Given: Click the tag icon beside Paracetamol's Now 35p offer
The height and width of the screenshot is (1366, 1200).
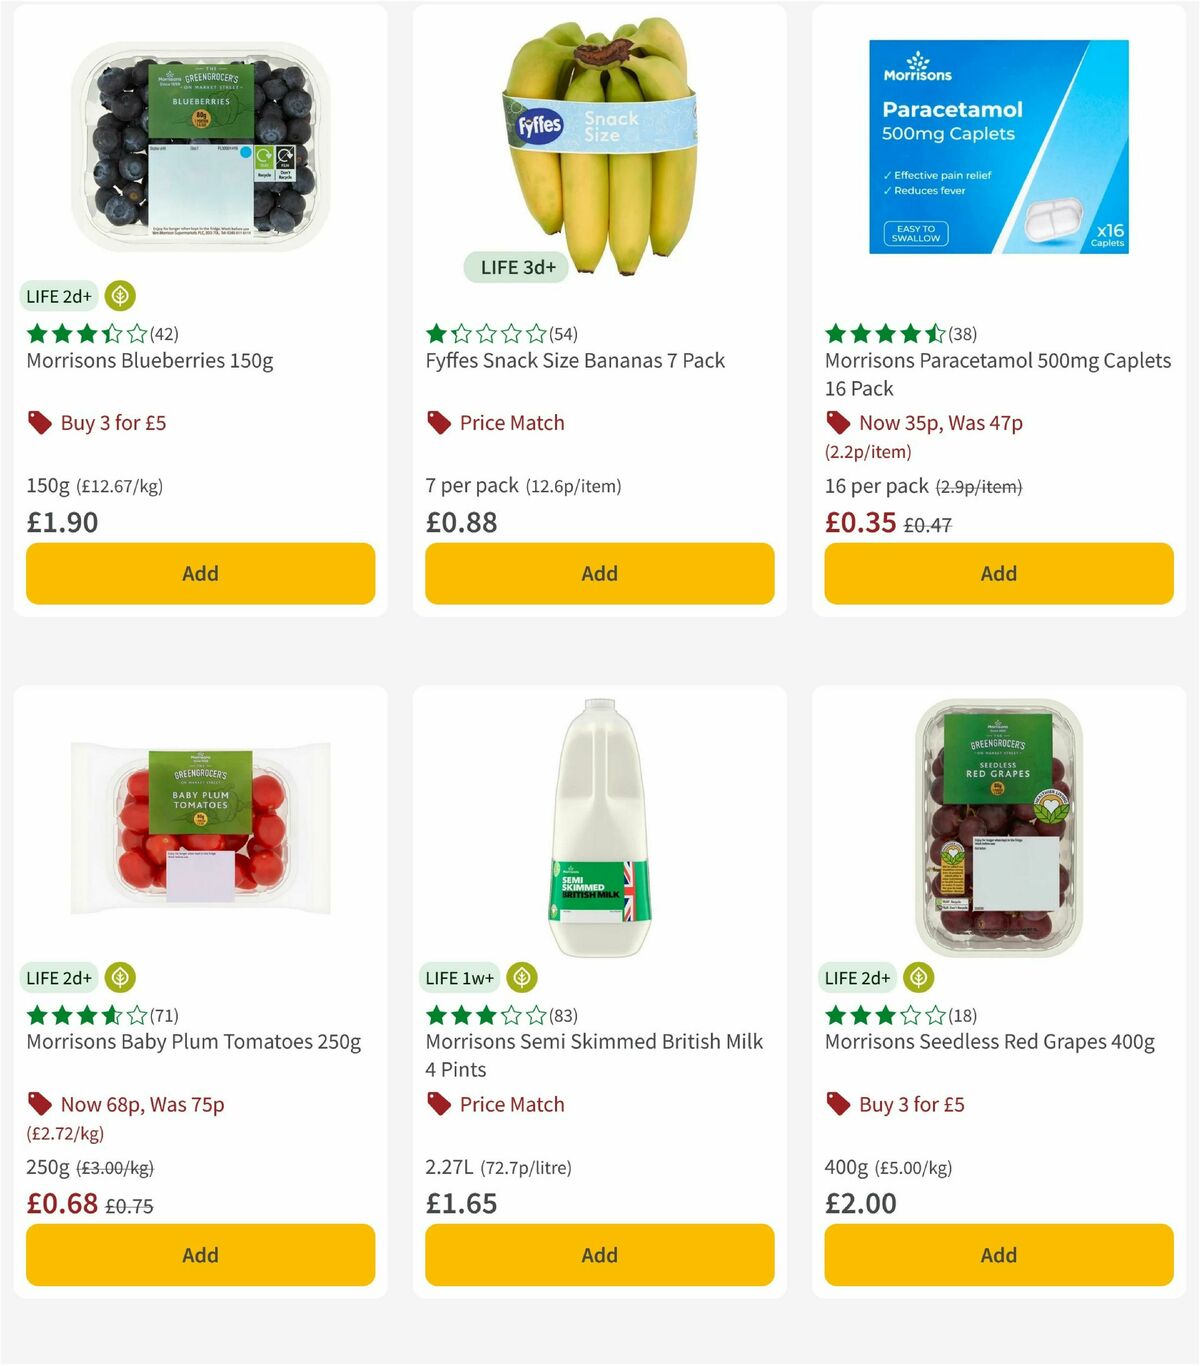Looking at the screenshot, I should (x=838, y=423).
